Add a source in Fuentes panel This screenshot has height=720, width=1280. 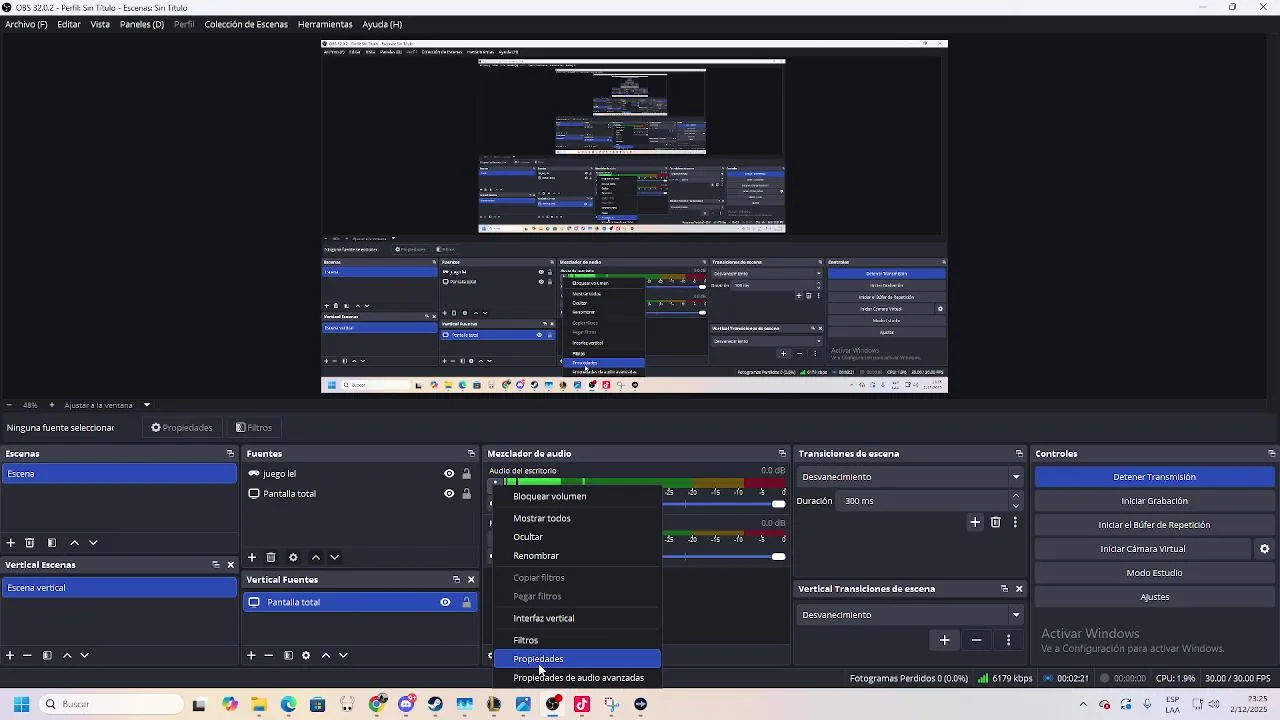pos(252,557)
